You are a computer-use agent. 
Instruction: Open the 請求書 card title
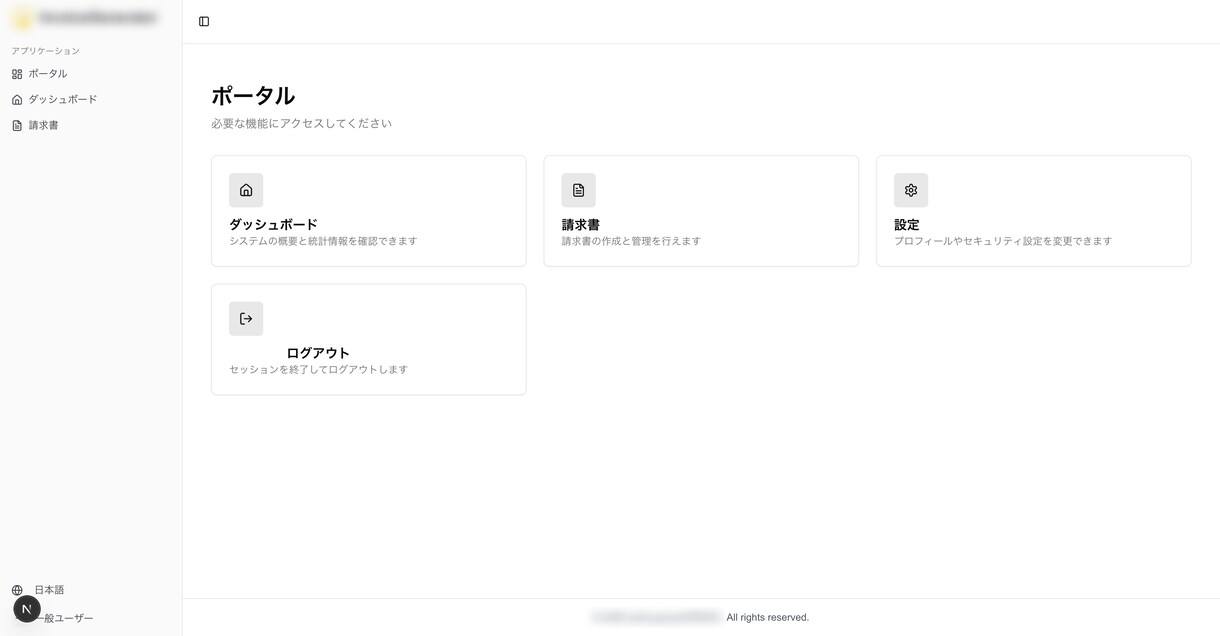click(581, 224)
